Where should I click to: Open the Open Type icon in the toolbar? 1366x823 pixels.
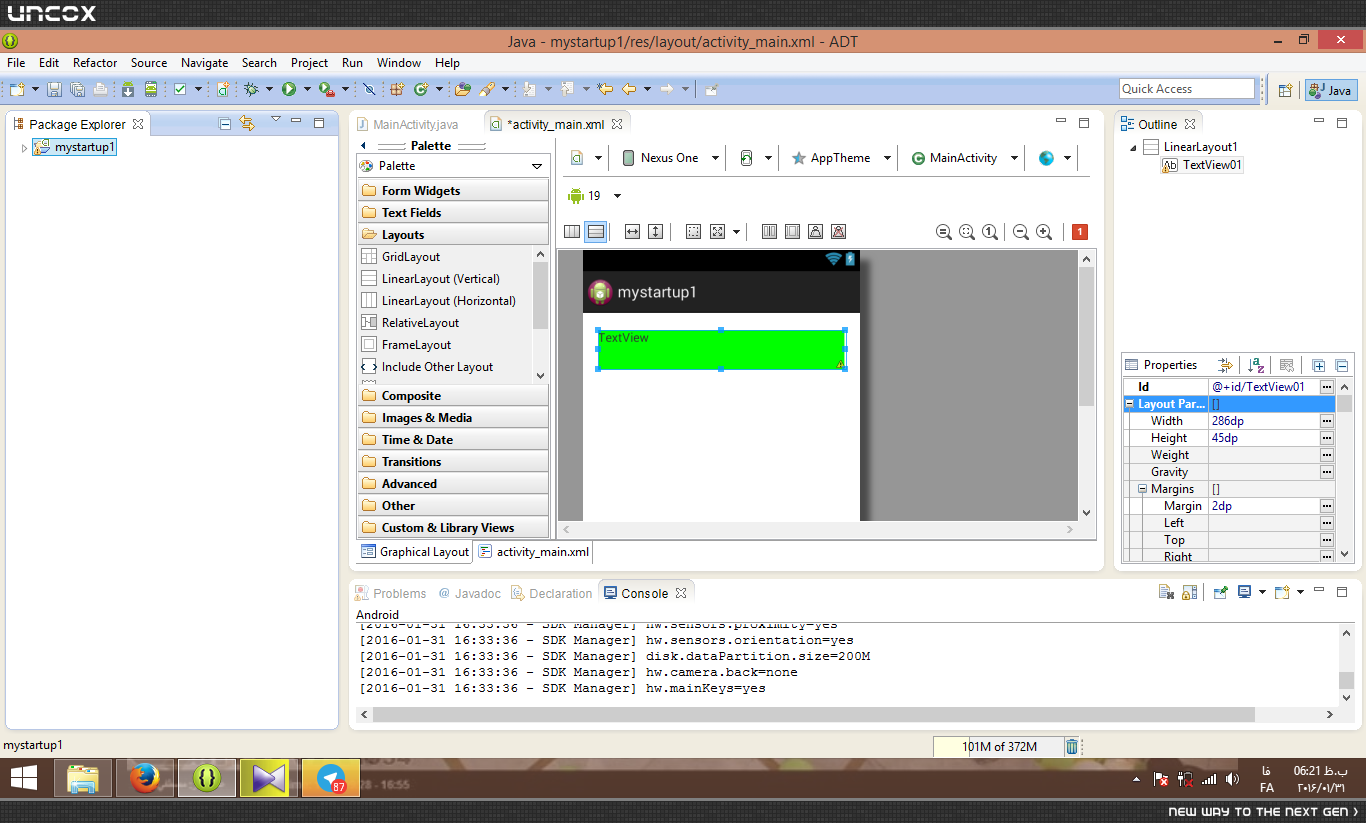point(462,89)
